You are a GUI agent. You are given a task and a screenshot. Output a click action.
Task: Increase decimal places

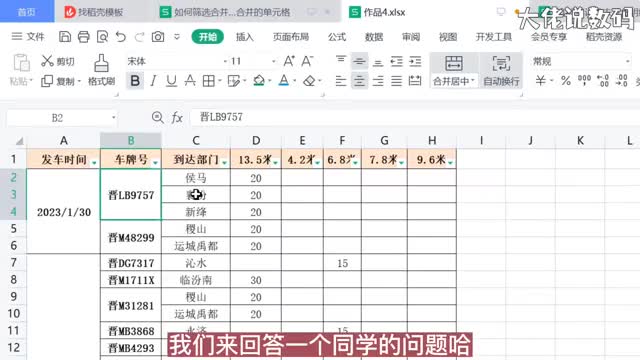pos(603,81)
